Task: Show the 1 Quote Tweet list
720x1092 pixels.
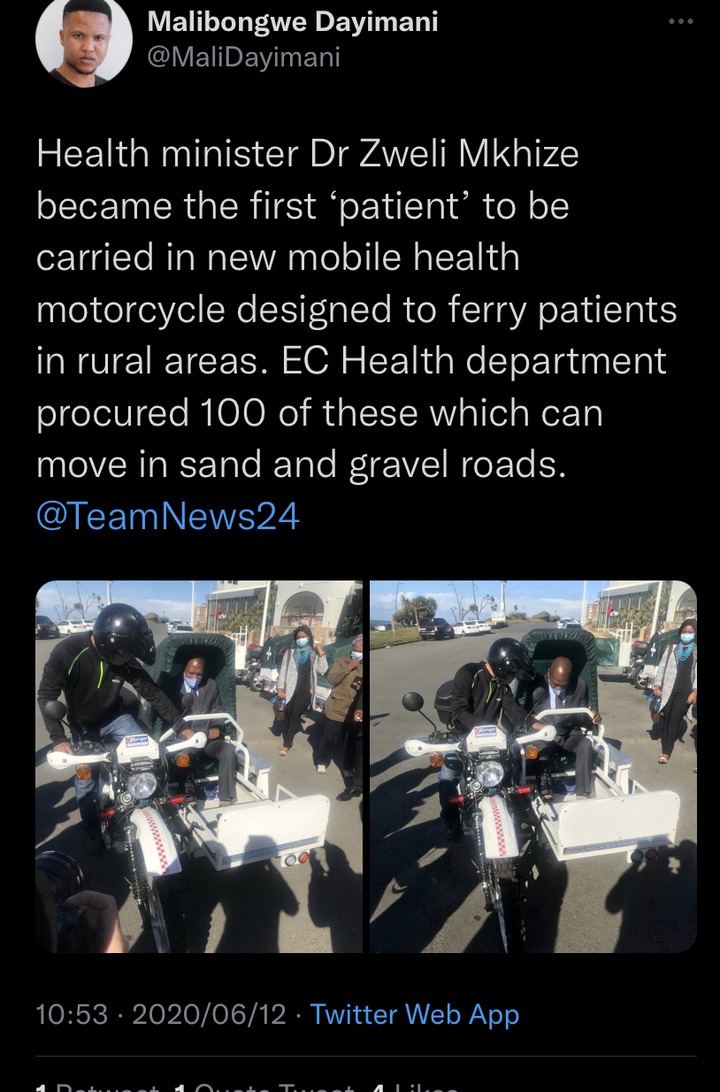Action: (265, 1086)
